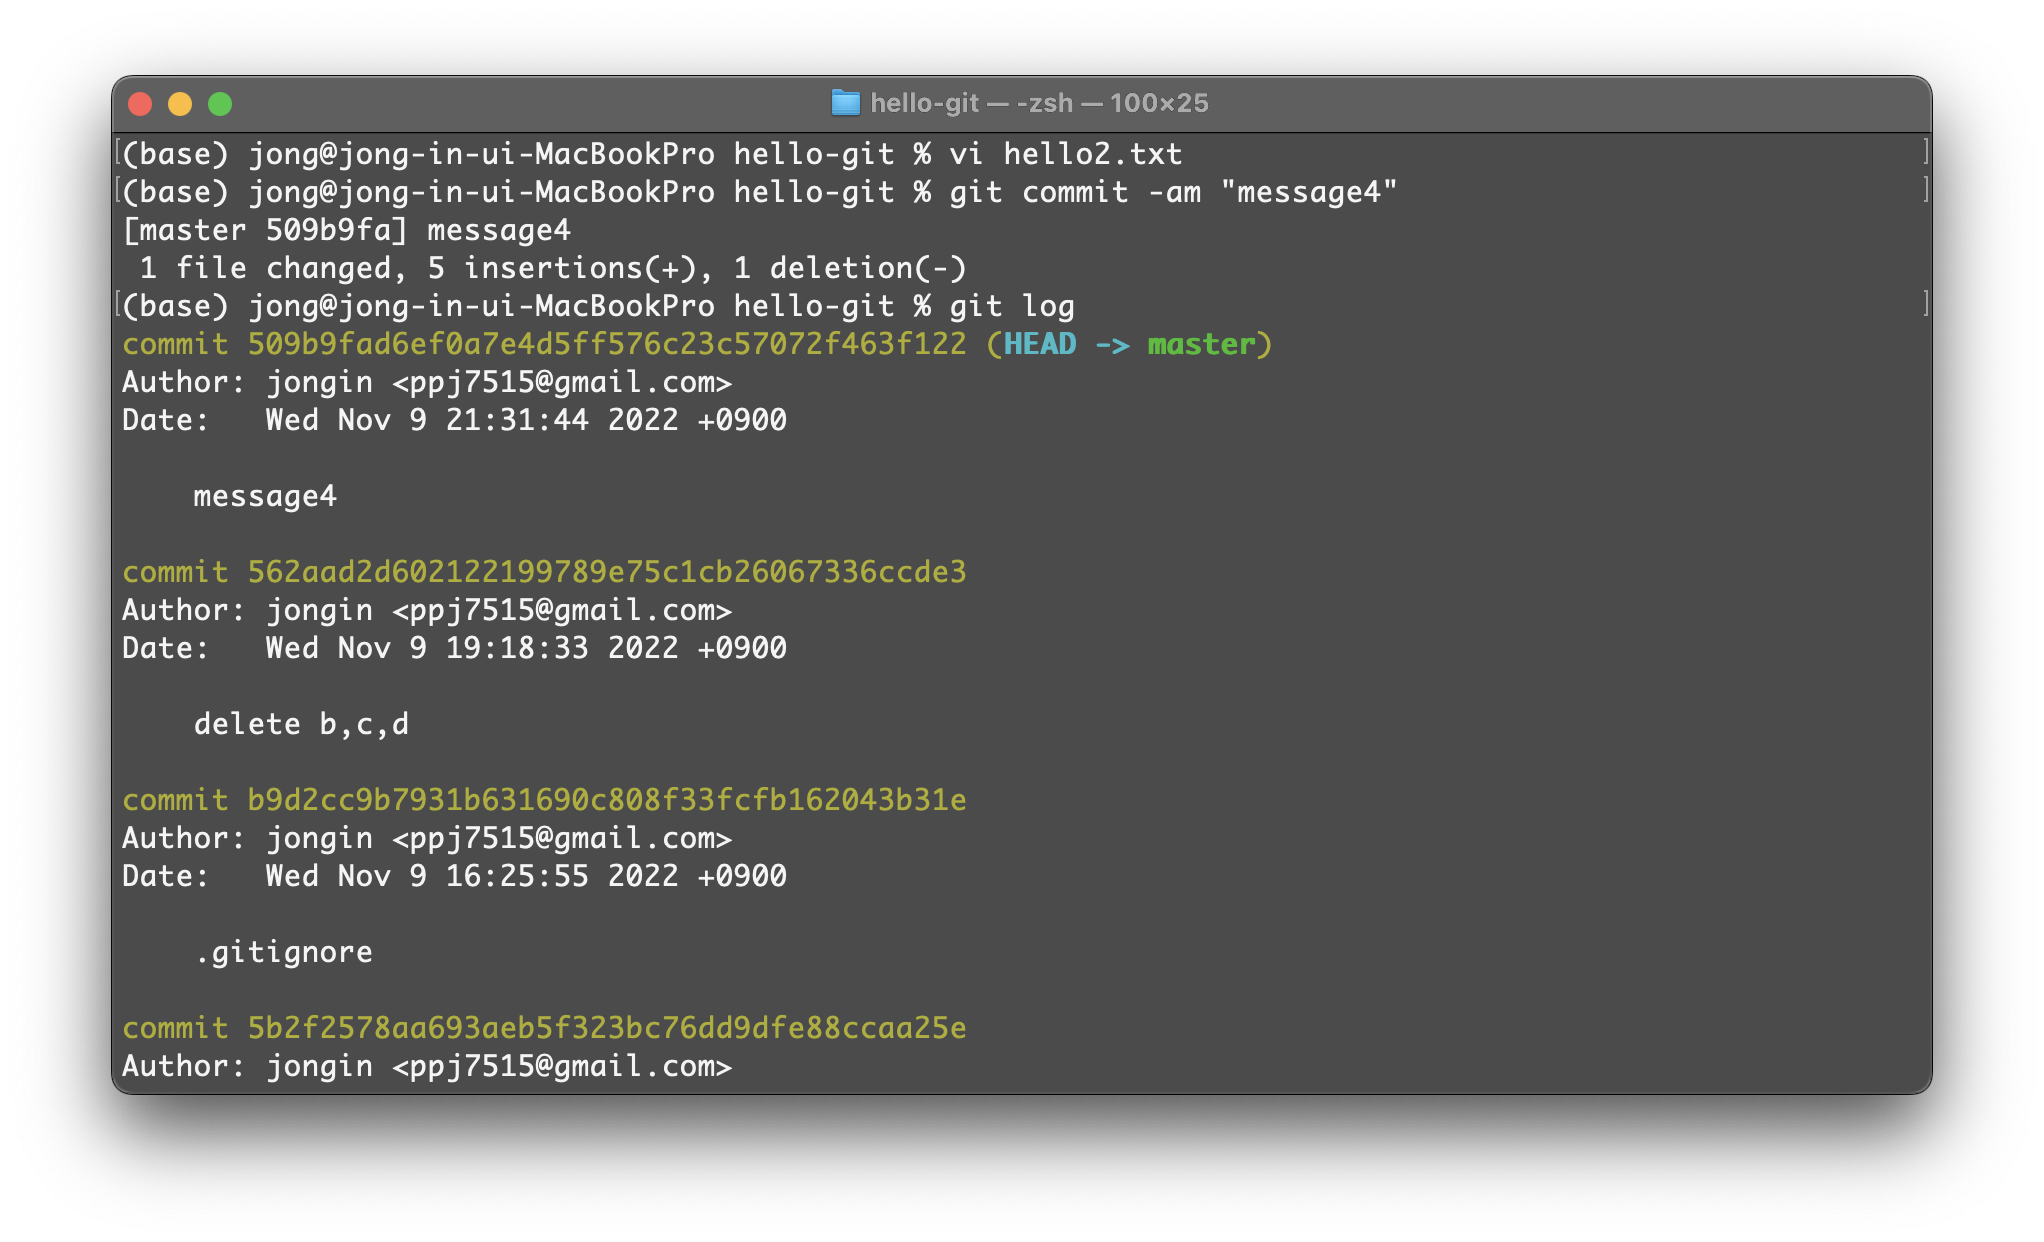Click the indented 'message4' commit message
The image size is (2044, 1242).
click(264, 496)
